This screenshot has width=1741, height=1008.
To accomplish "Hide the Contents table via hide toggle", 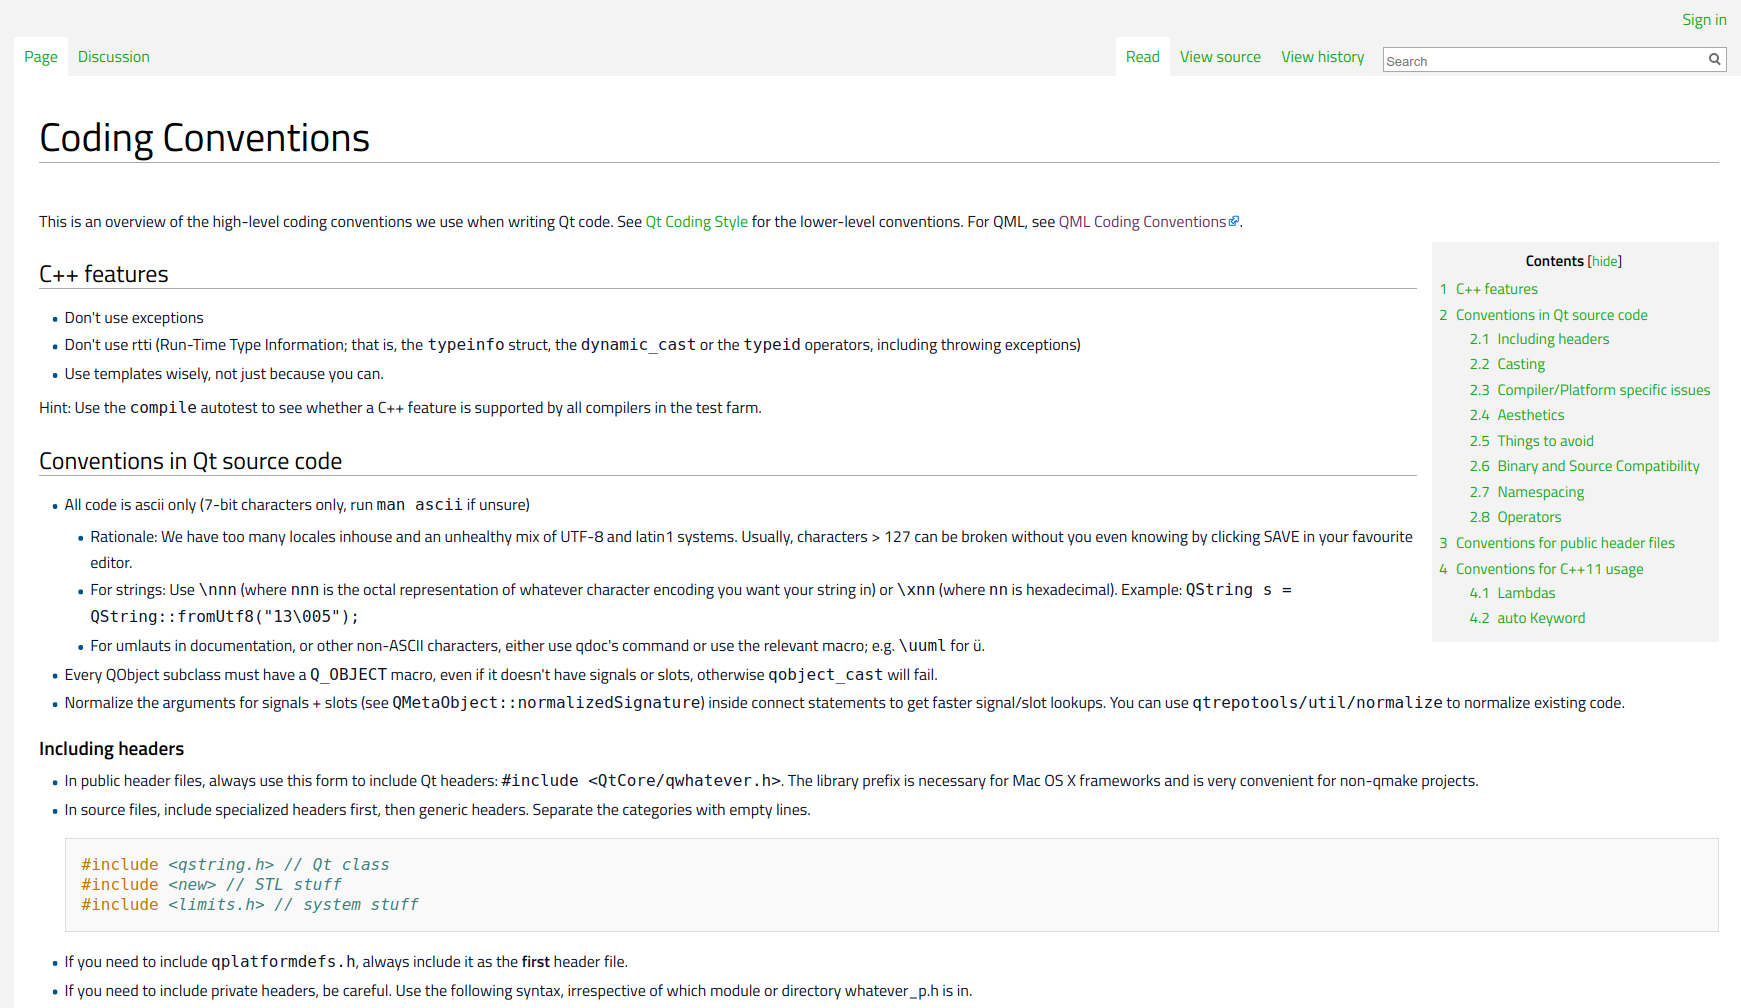I will click(1605, 261).
